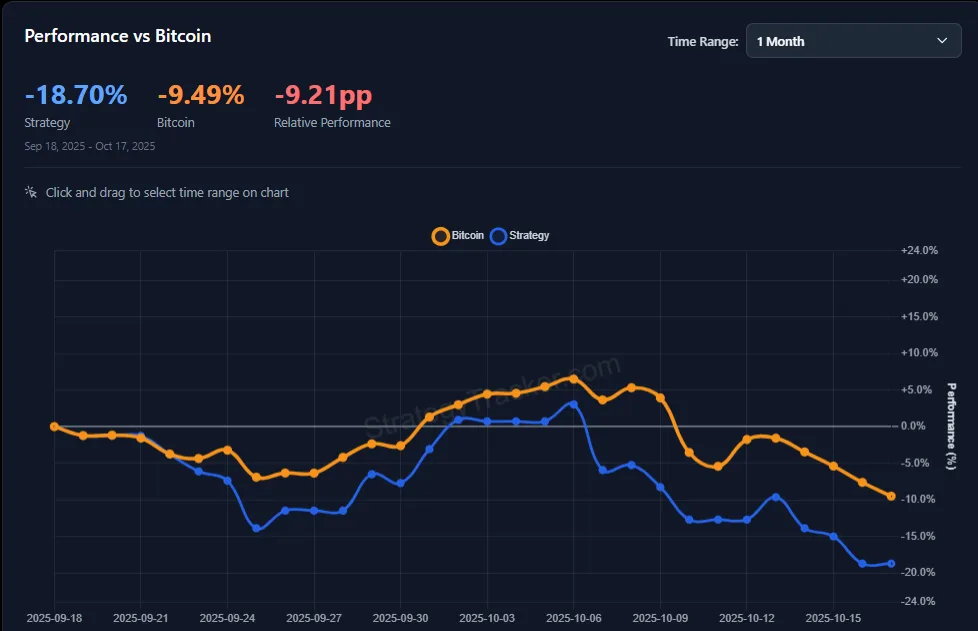The width and height of the screenshot is (978, 631).
Task: Open the Time Range dropdown
Action: pos(853,41)
